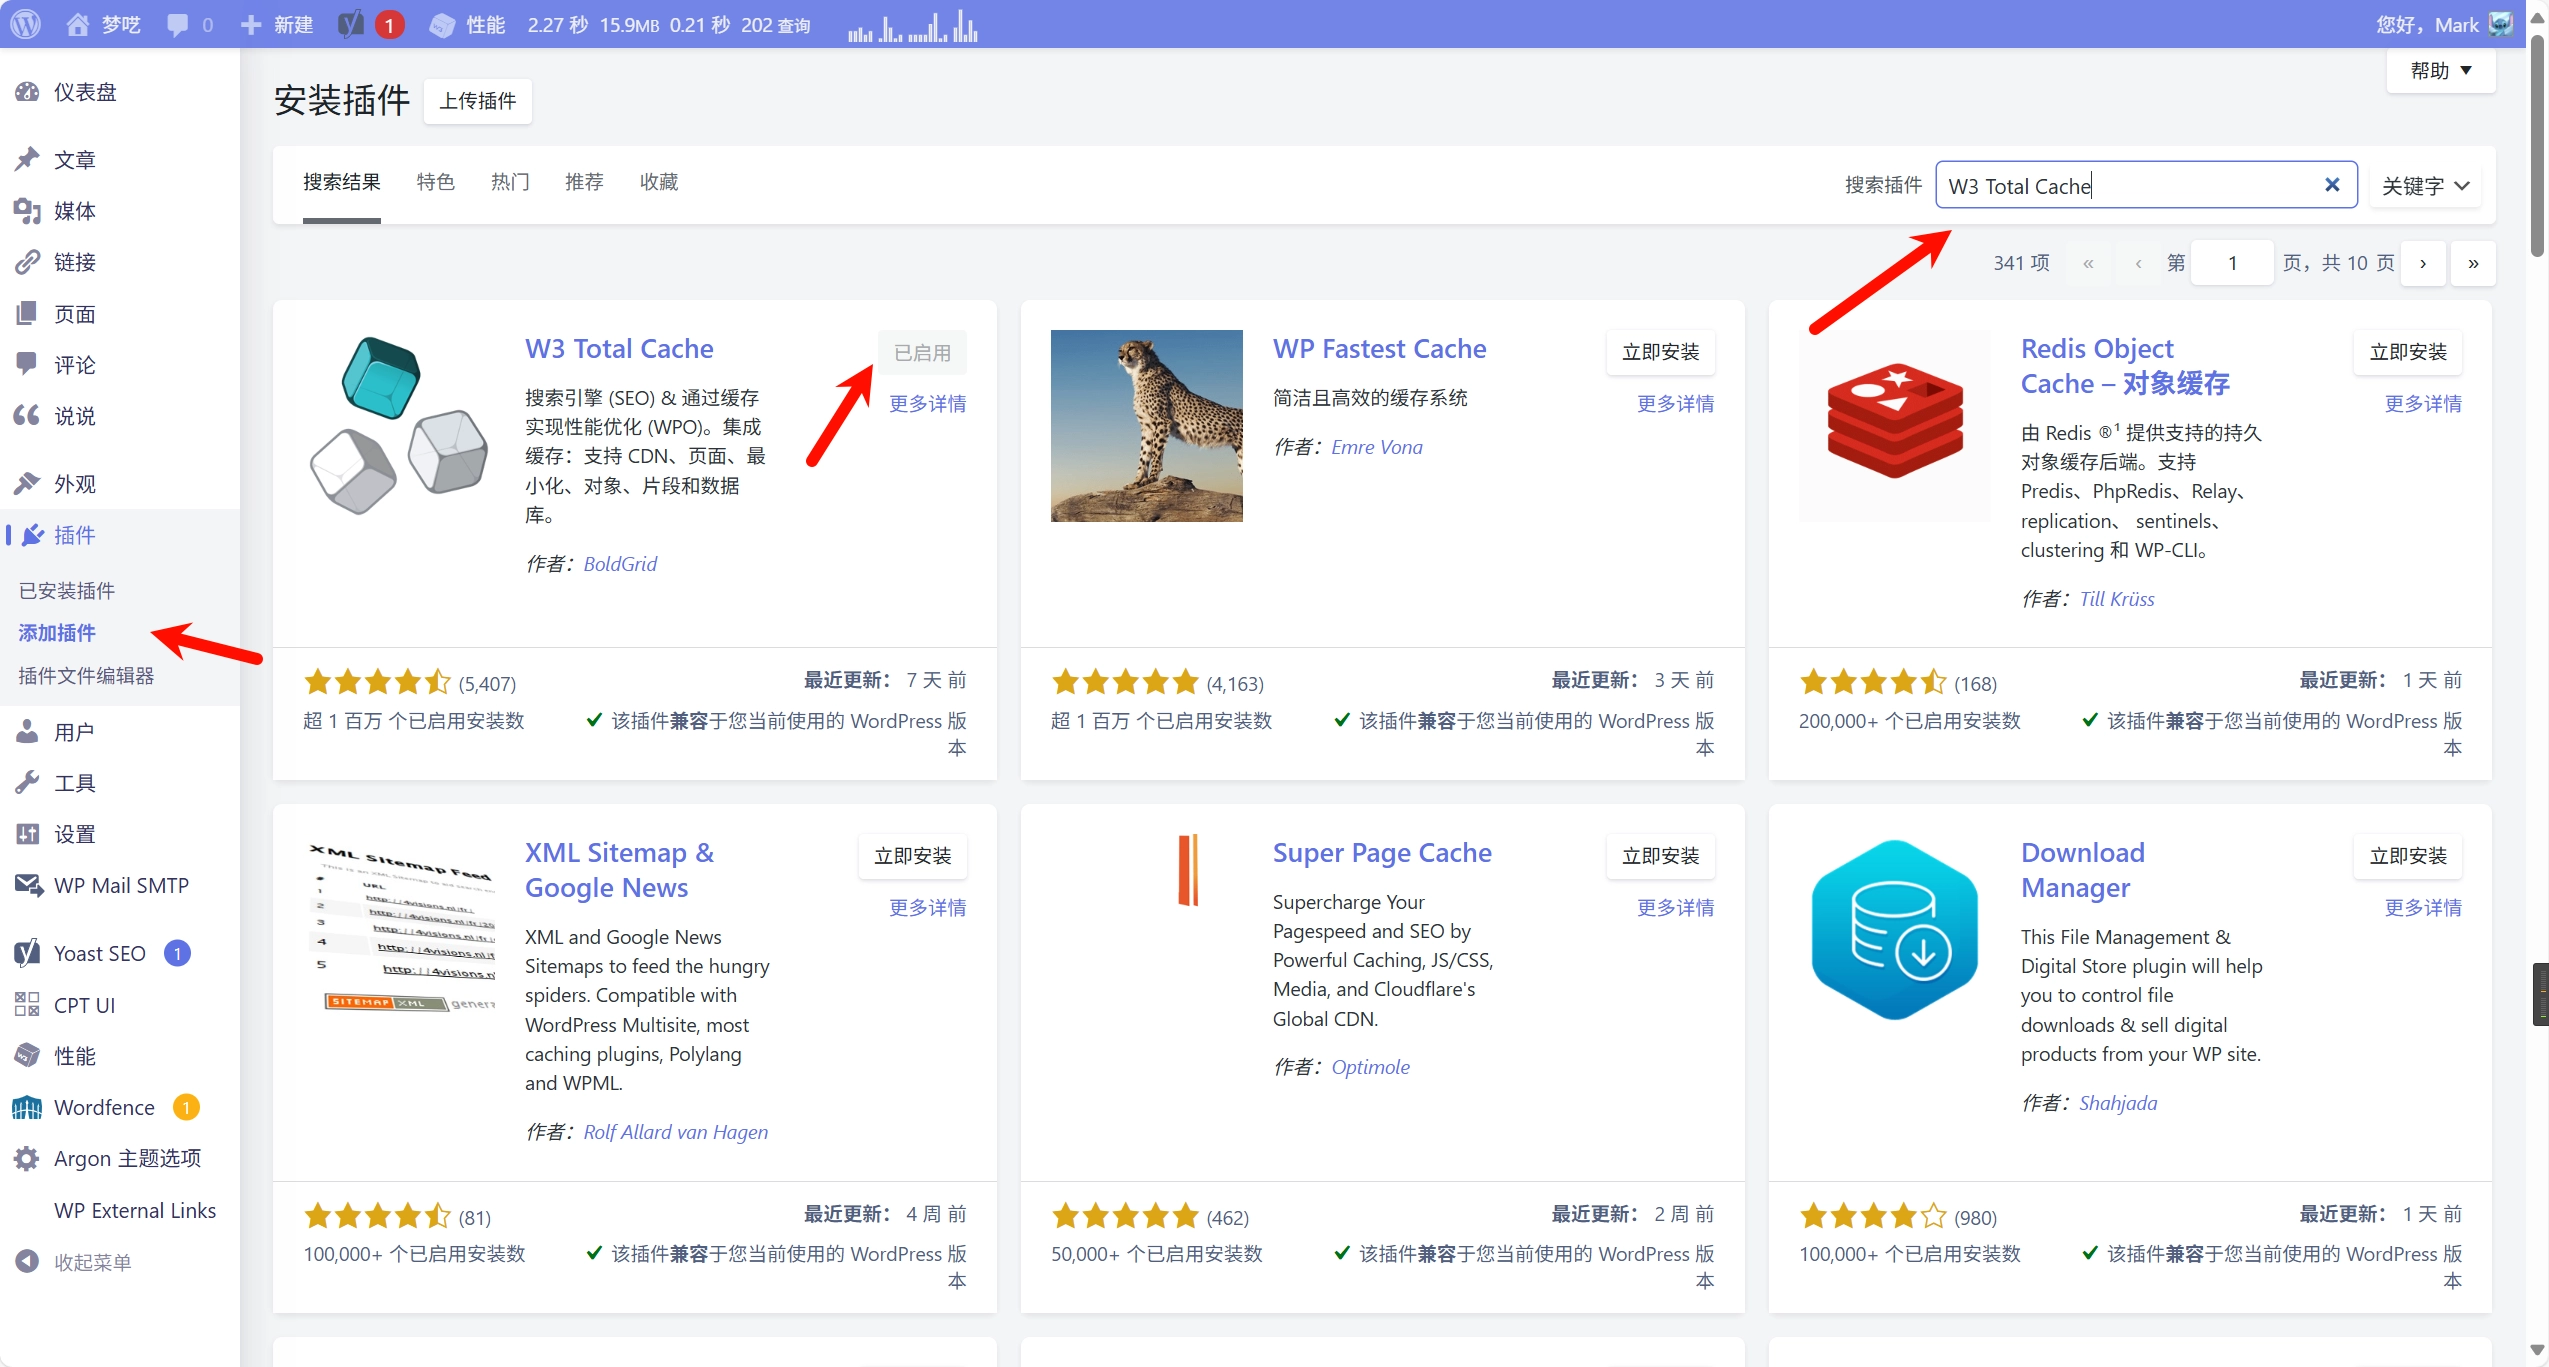Install XML Sitemap & Google News
The width and height of the screenshot is (2549, 1367).
click(913, 857)
